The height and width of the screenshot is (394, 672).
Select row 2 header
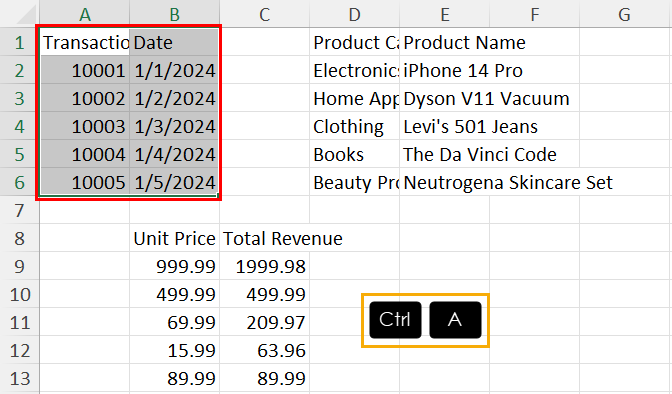pos(20,70)
